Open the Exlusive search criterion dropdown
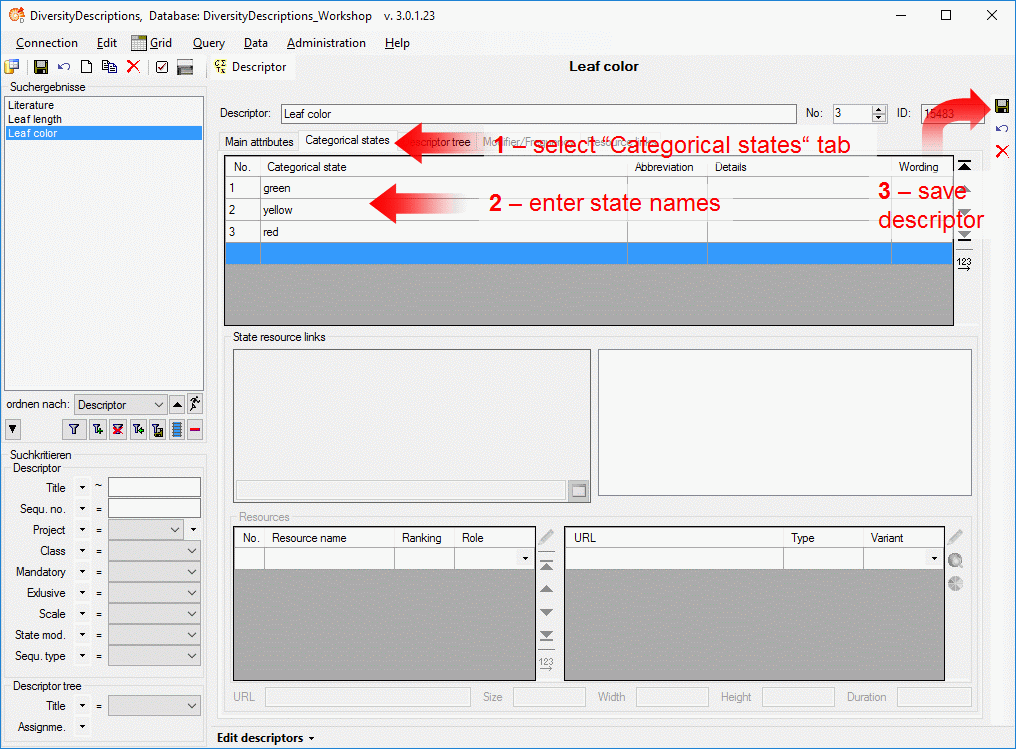This screenshot has height=749, width=1016. [154, 593]
